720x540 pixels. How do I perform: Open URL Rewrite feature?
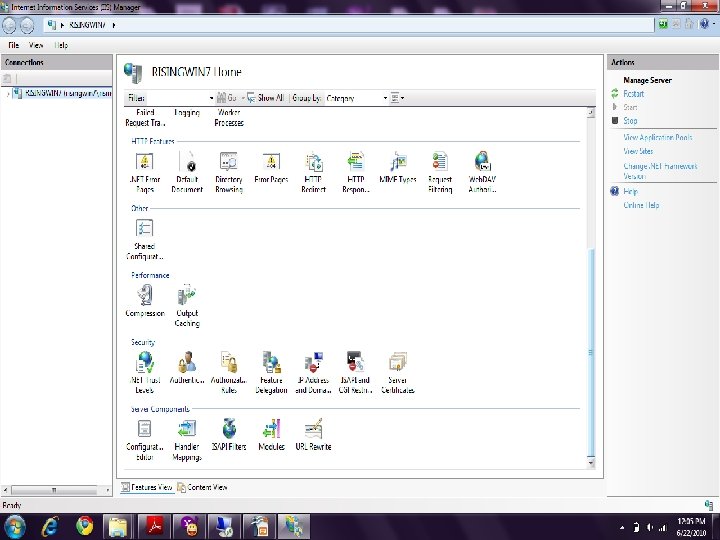314,435
